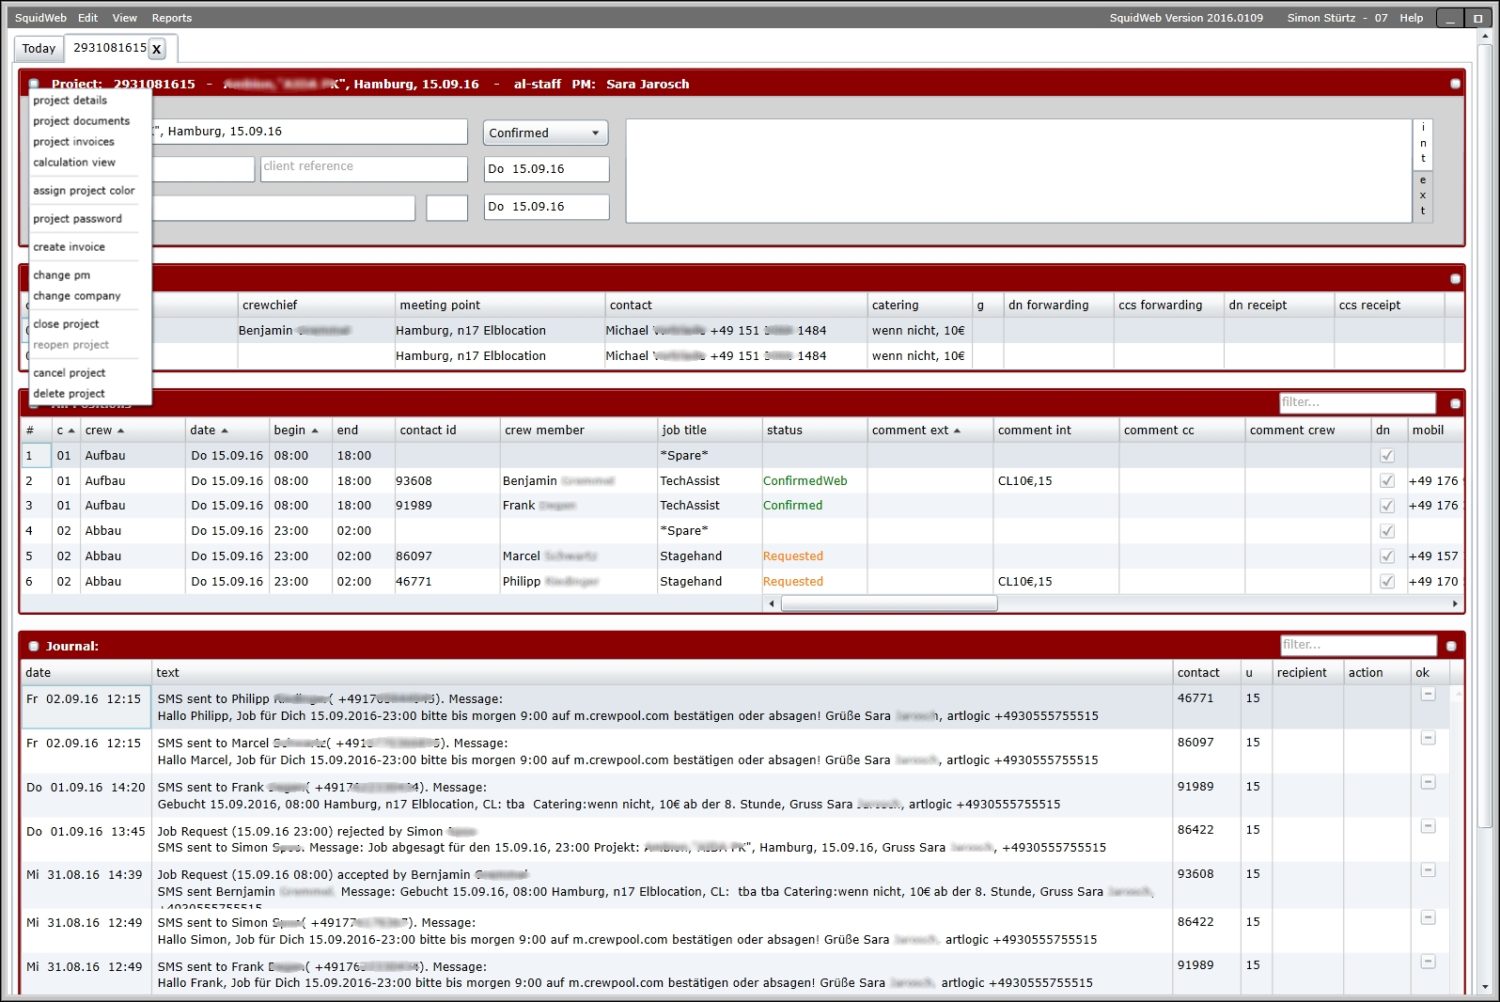Click crewchief panel's top-right square icon
This screenshot has height=1002, width=1500.
click(x=1455, y=279)
